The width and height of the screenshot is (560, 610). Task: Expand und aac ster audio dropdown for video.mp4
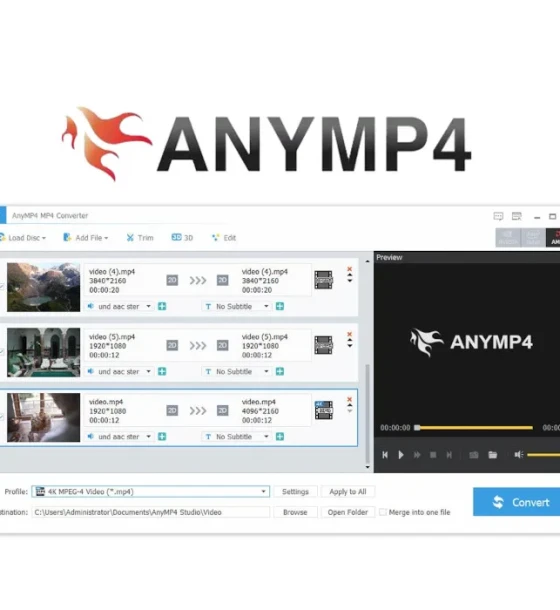120,436
